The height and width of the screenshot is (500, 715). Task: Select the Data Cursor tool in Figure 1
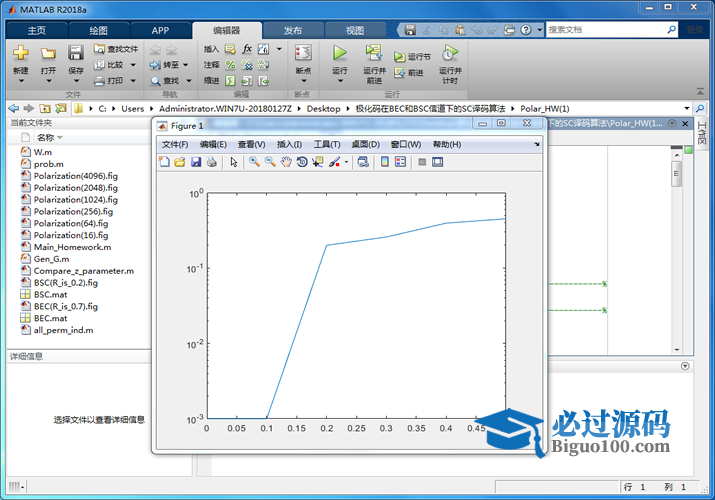(x=317, y=162)
